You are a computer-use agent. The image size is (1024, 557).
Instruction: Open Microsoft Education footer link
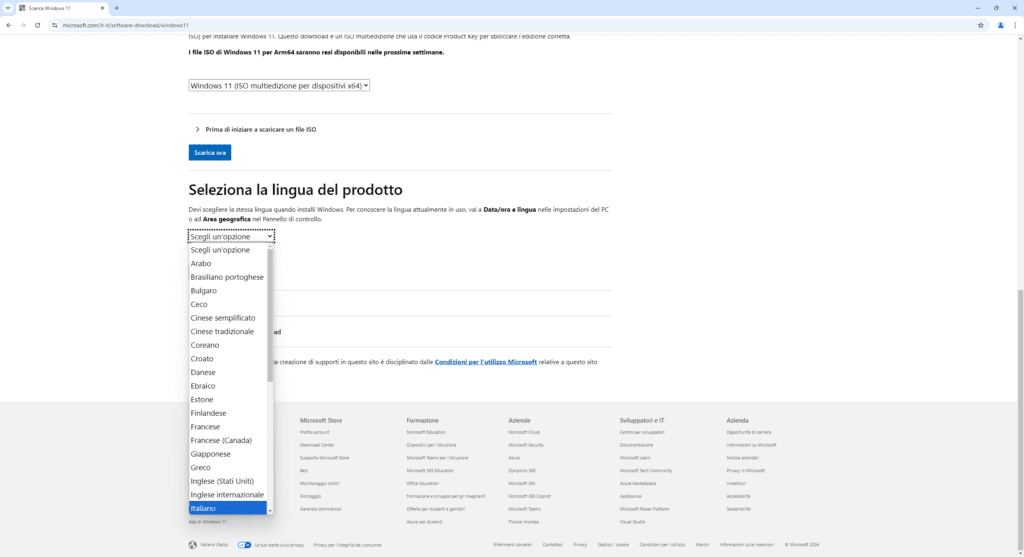click(426, 432)
